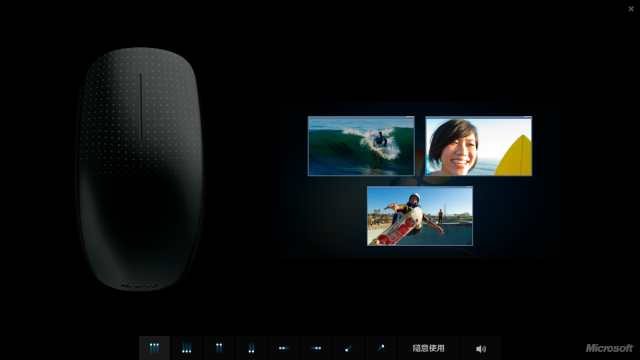Mute the demo sound with the speaker icon
Viewport: 640px width, 360px height.
tap(481, 348)
